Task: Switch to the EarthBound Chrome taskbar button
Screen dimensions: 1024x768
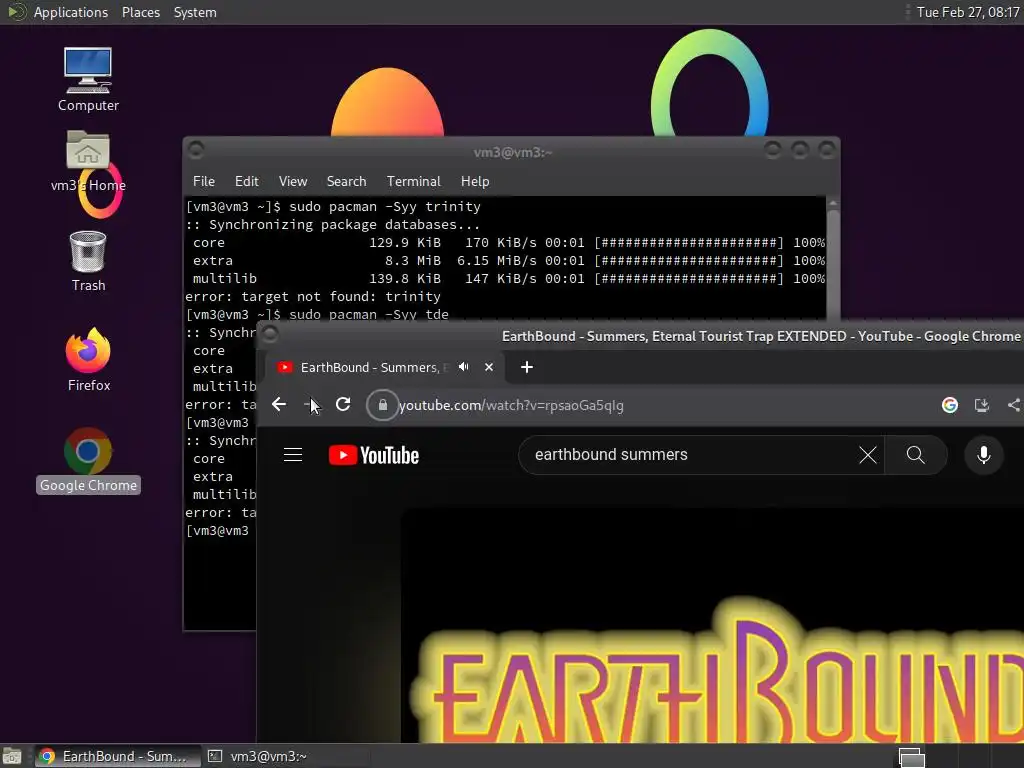Action: coord(118,756)
